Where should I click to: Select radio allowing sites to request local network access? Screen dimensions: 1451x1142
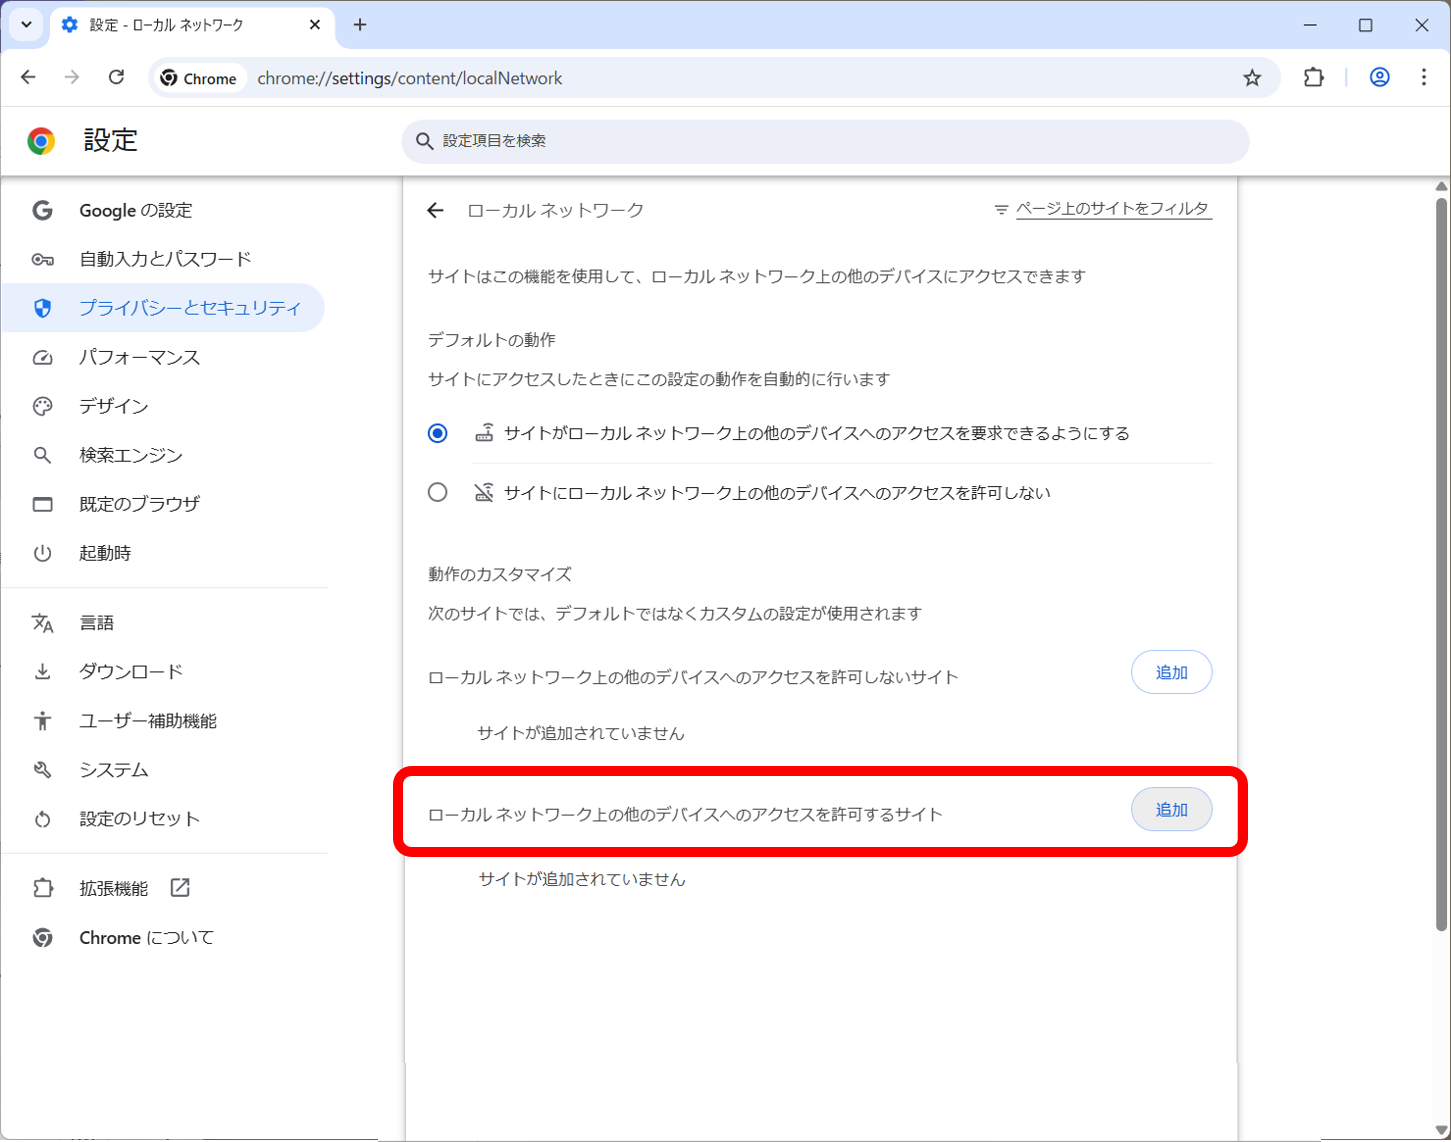click(437, 433)
